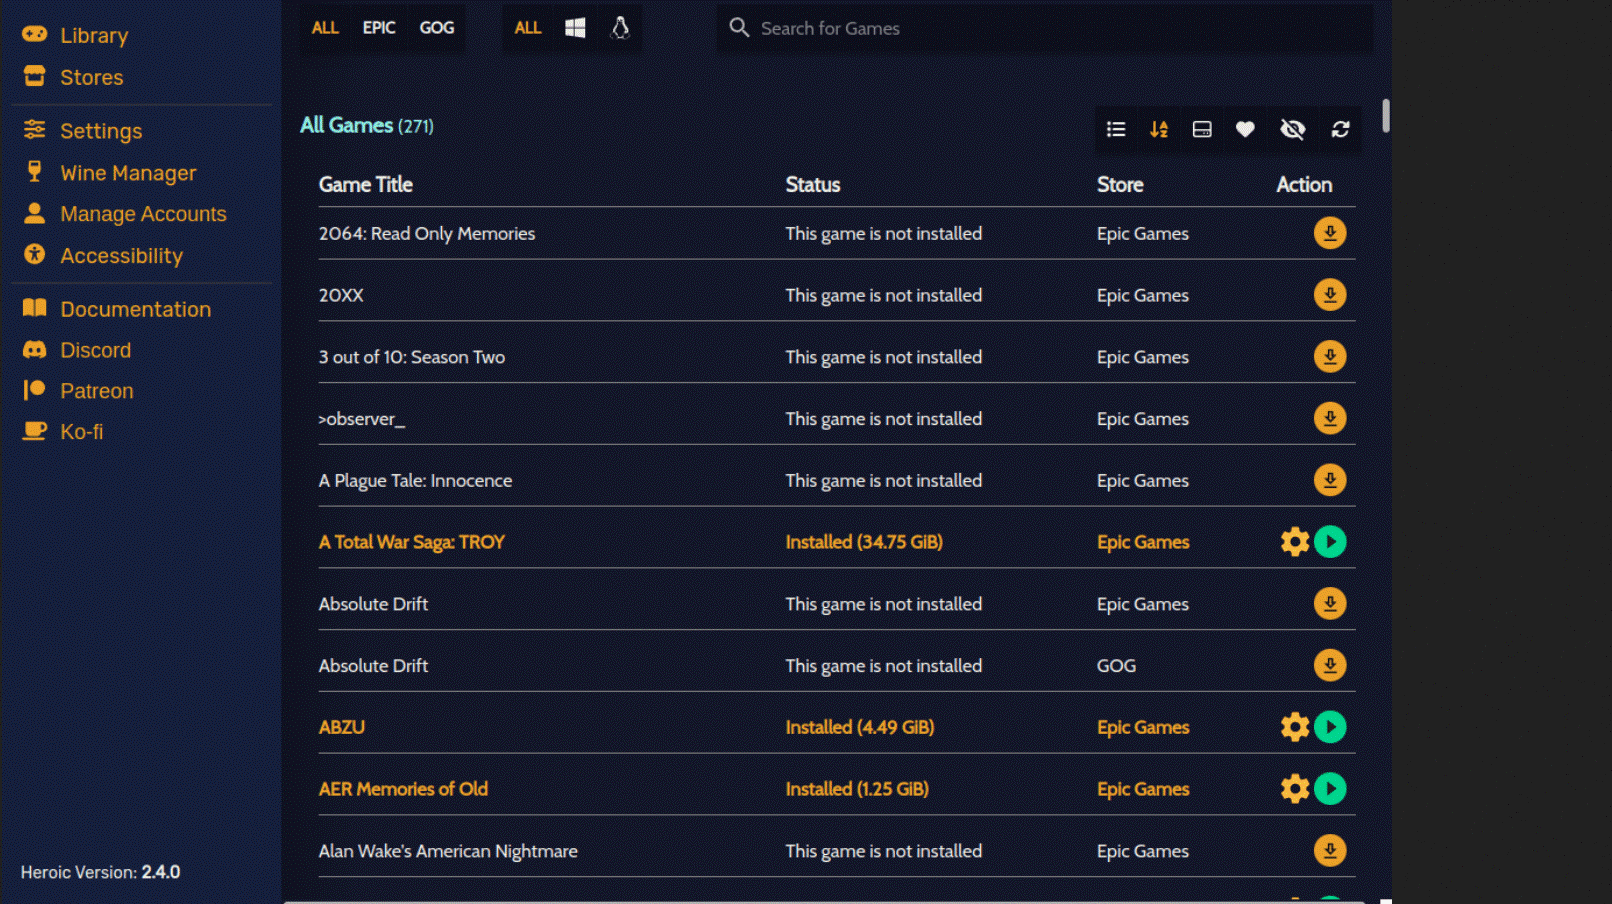Play AER Memories of Old
This screenshot has width=1612, height=904.
[1330, 789]
